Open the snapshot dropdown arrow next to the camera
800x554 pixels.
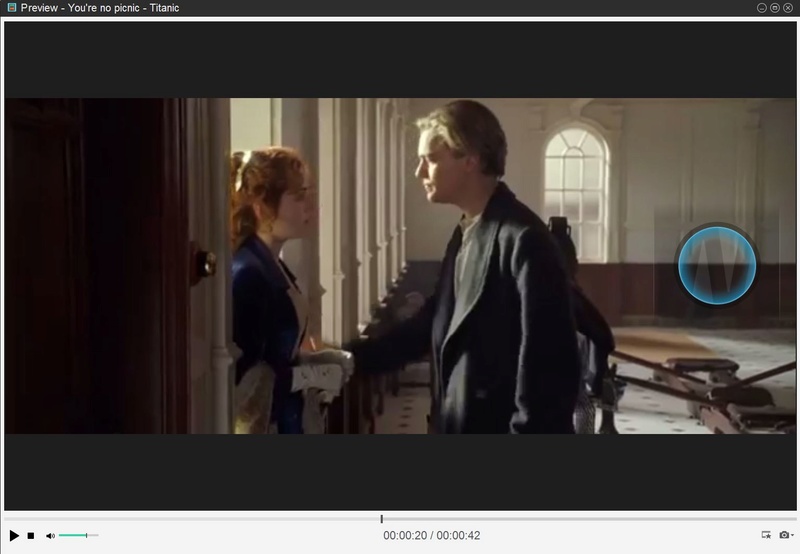click(x=792, y=535)
